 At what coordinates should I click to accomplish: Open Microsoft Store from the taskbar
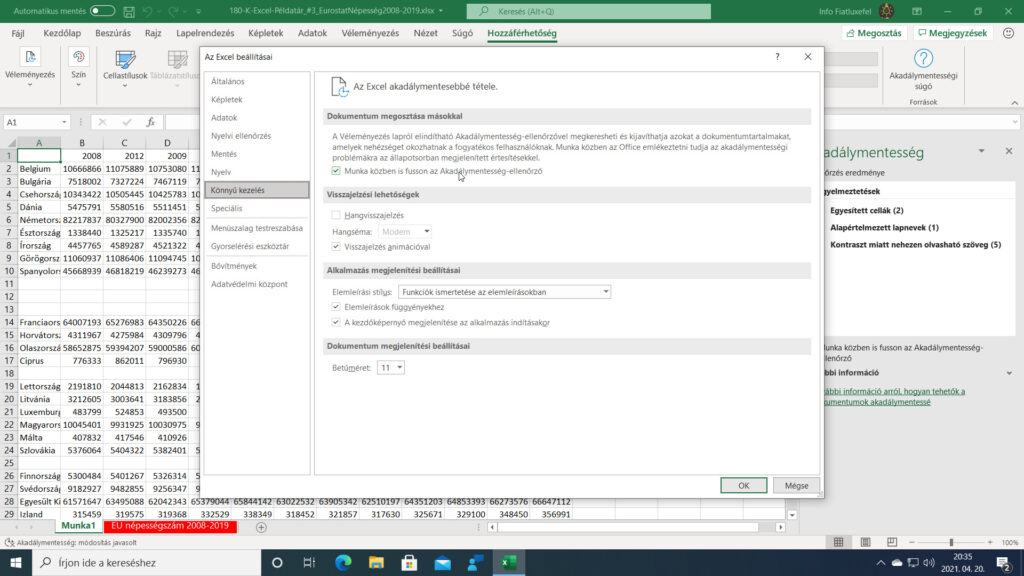(x=409, y=562)
